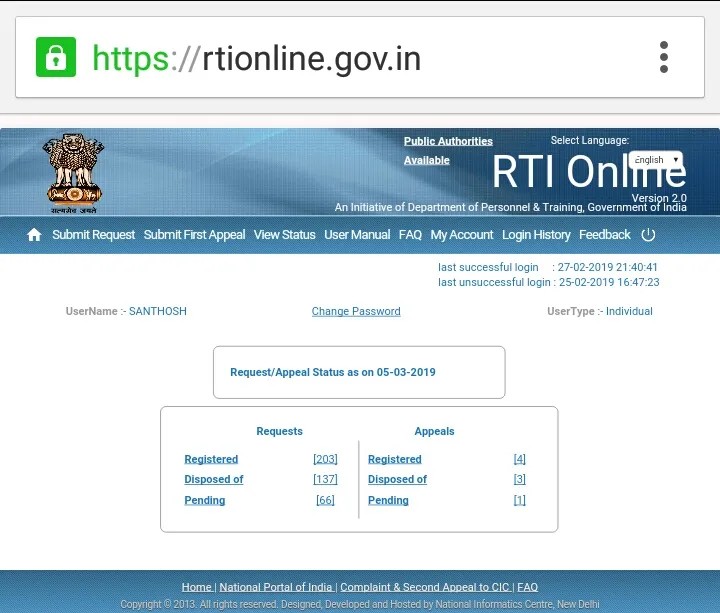Viewport: 720px width, 613px height.
Task: Click the Individual user type text
Action: point(629,311)
